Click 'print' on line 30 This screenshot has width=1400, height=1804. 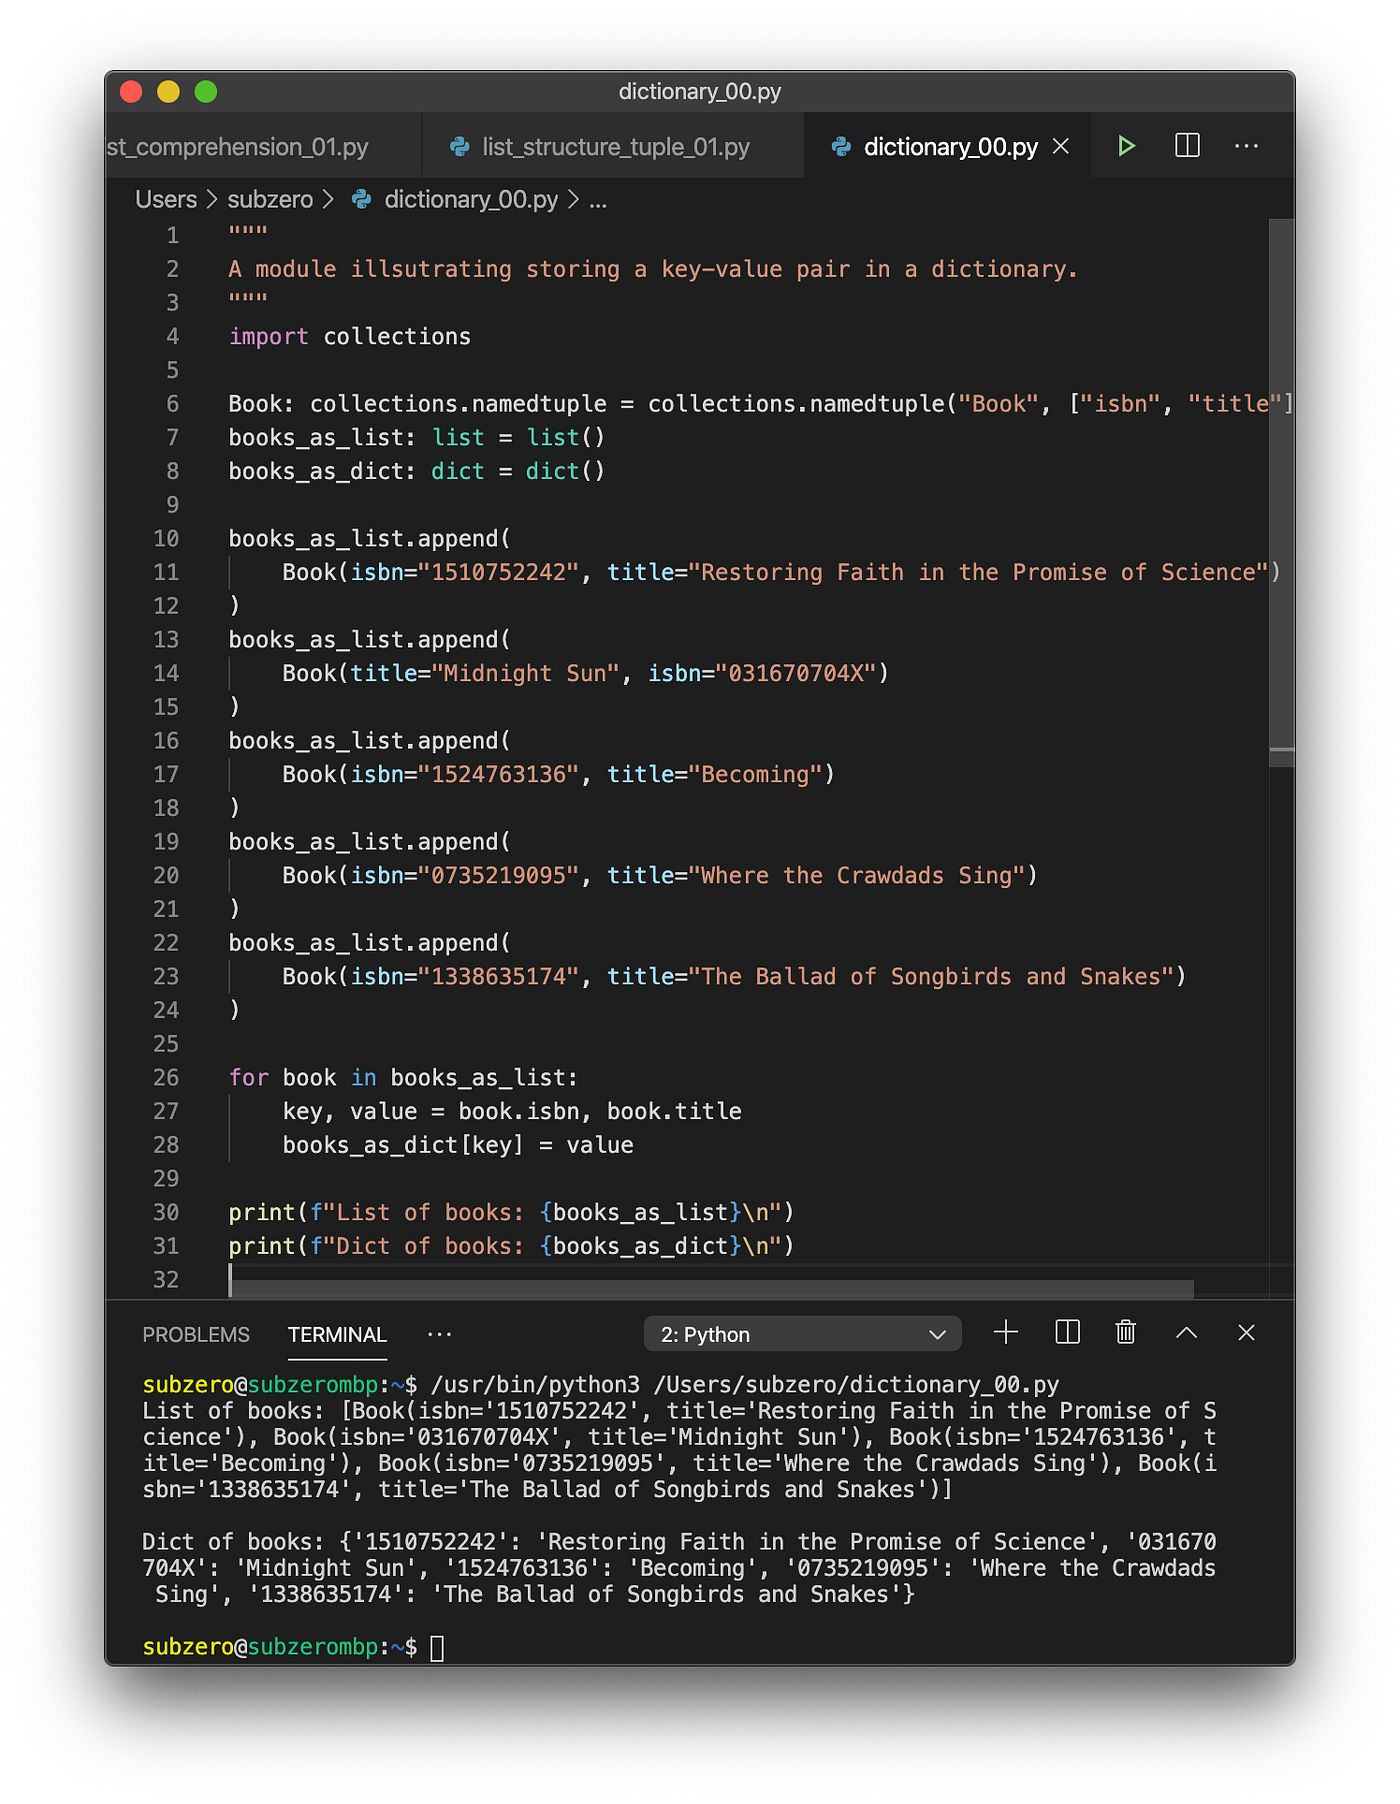point(262,1213)
